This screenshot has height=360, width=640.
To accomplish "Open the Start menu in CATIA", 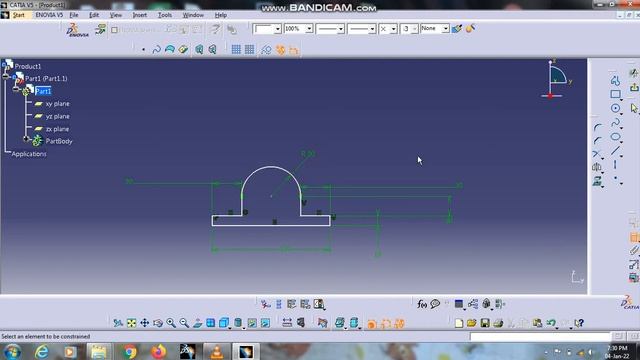I will (18, 15).
